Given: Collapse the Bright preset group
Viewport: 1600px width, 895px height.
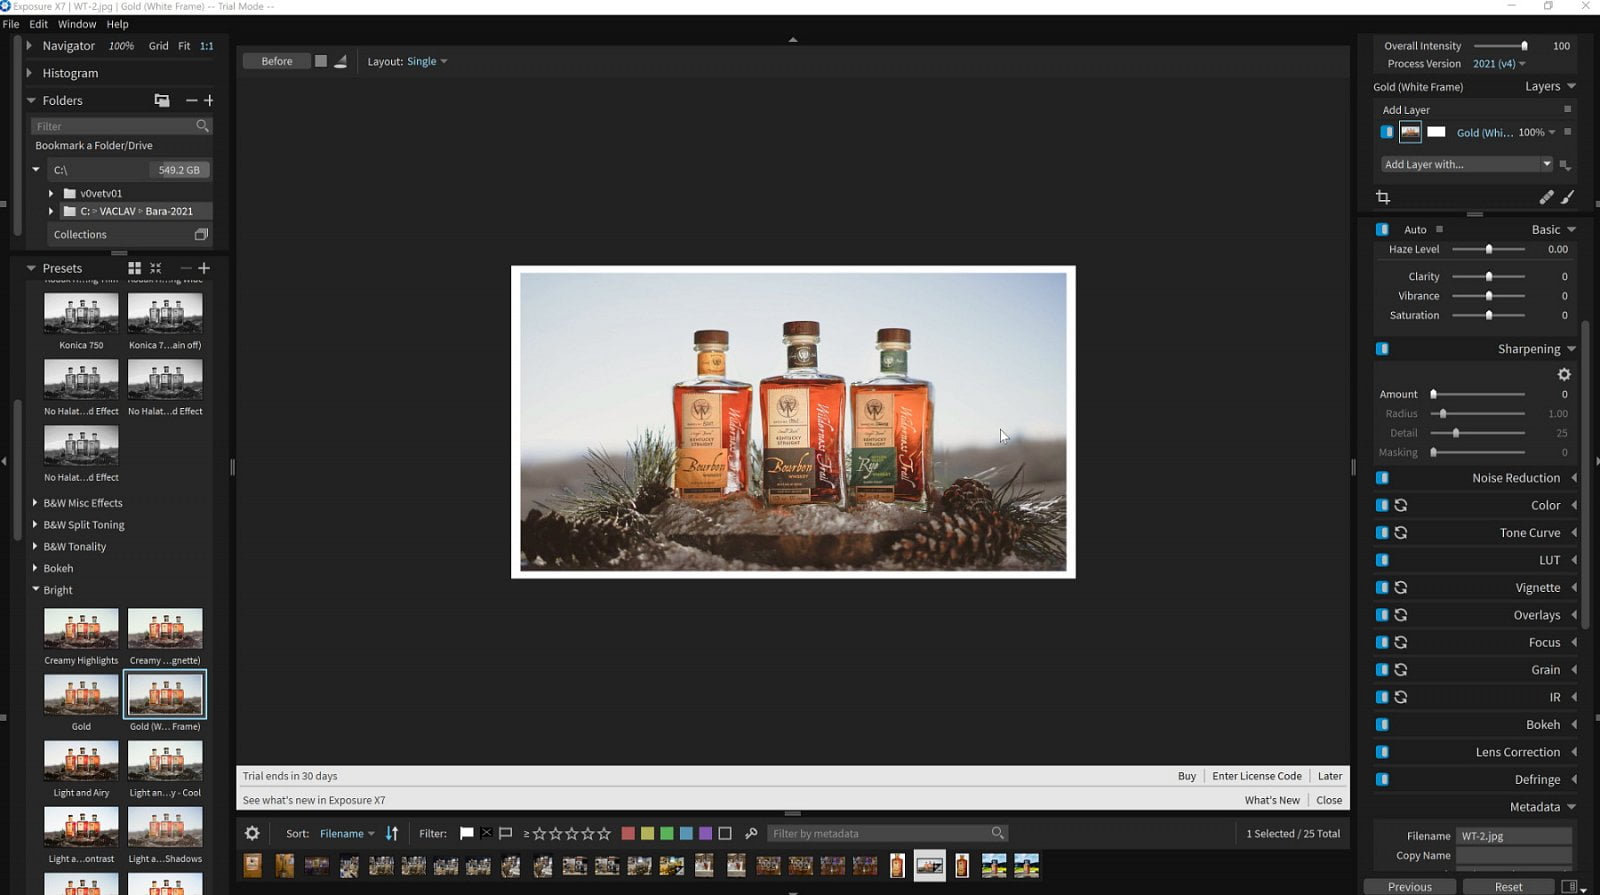Looking at the screenshot, I should pyautogui.click(x=35, y=589).
